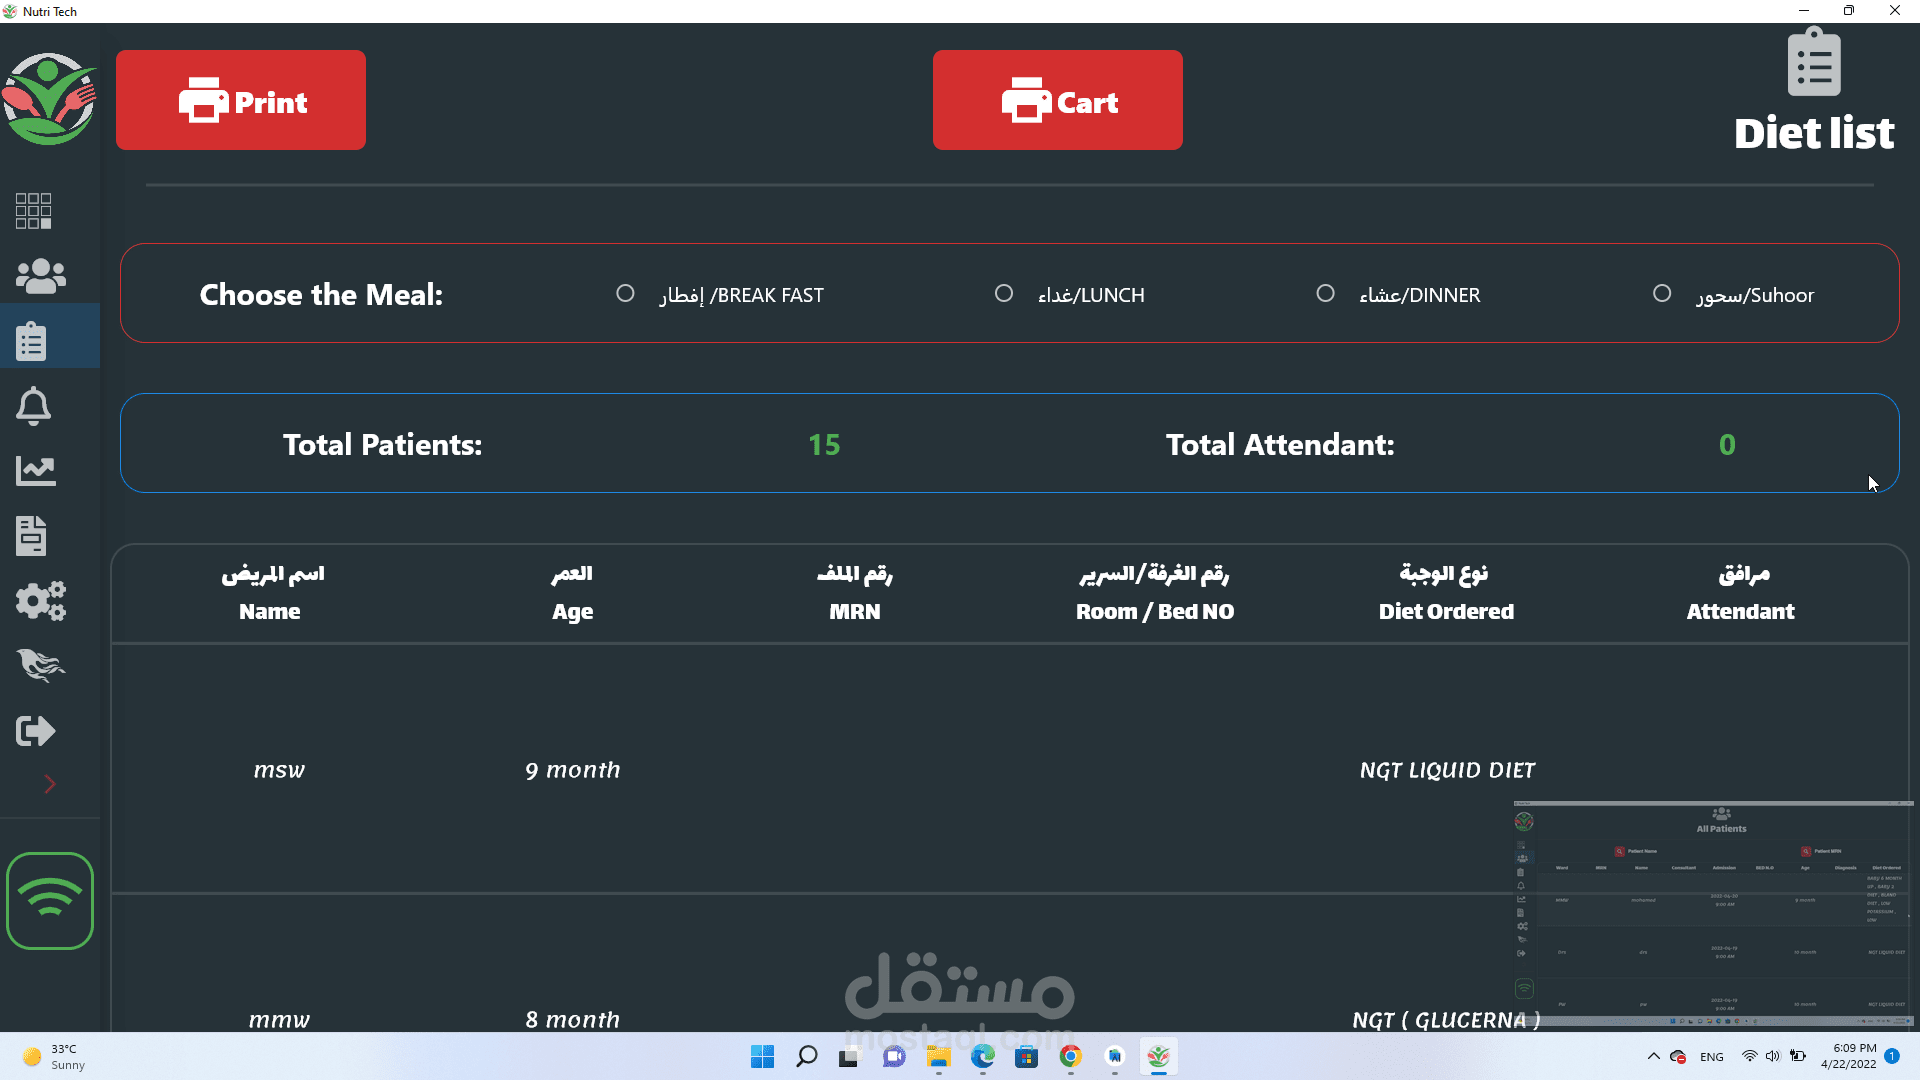Open the patients group icon in sidebar
1920x1080 pixels.
(40, 276)
